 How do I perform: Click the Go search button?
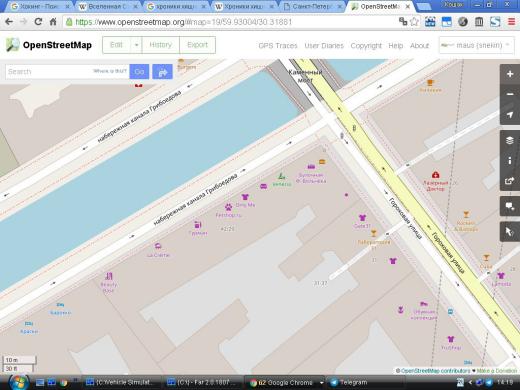coord(139,72)
